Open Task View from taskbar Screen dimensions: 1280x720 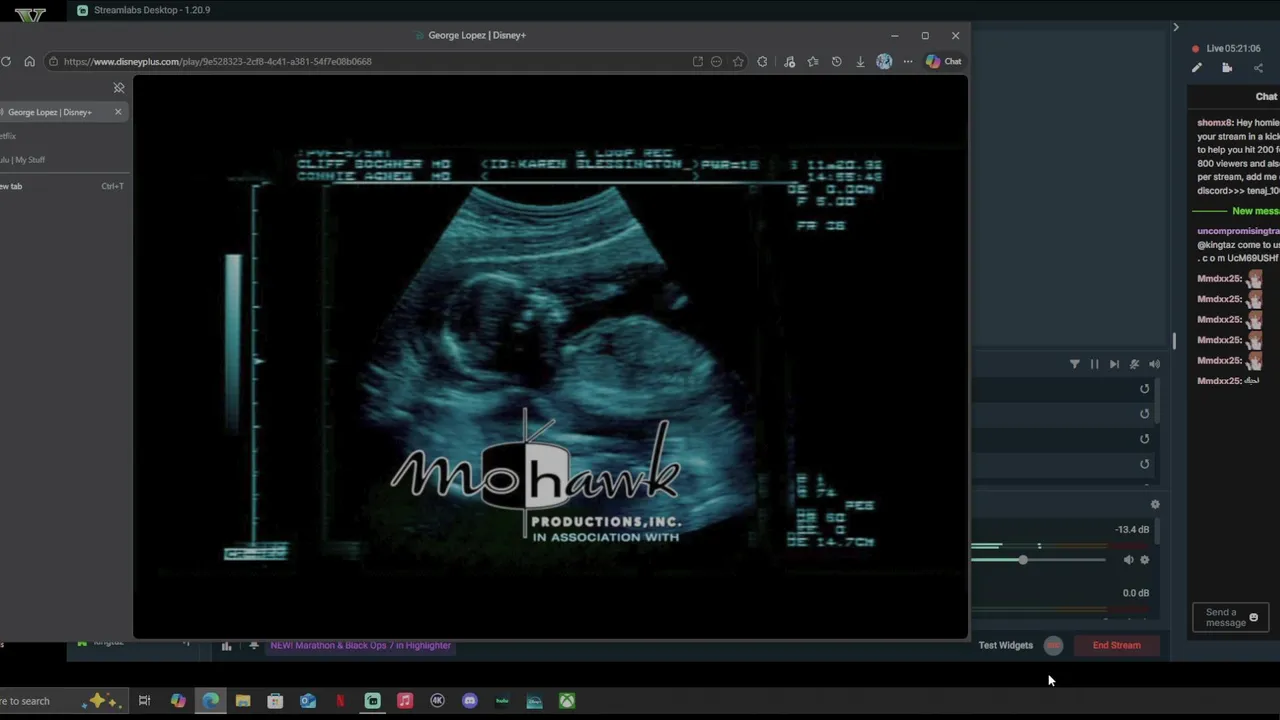(x=145, y=701)
